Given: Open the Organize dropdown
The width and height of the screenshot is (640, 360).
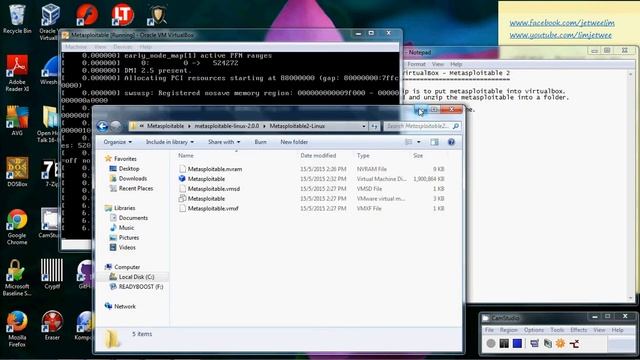Looking at the screenshot, I should [x=118, y=142].
